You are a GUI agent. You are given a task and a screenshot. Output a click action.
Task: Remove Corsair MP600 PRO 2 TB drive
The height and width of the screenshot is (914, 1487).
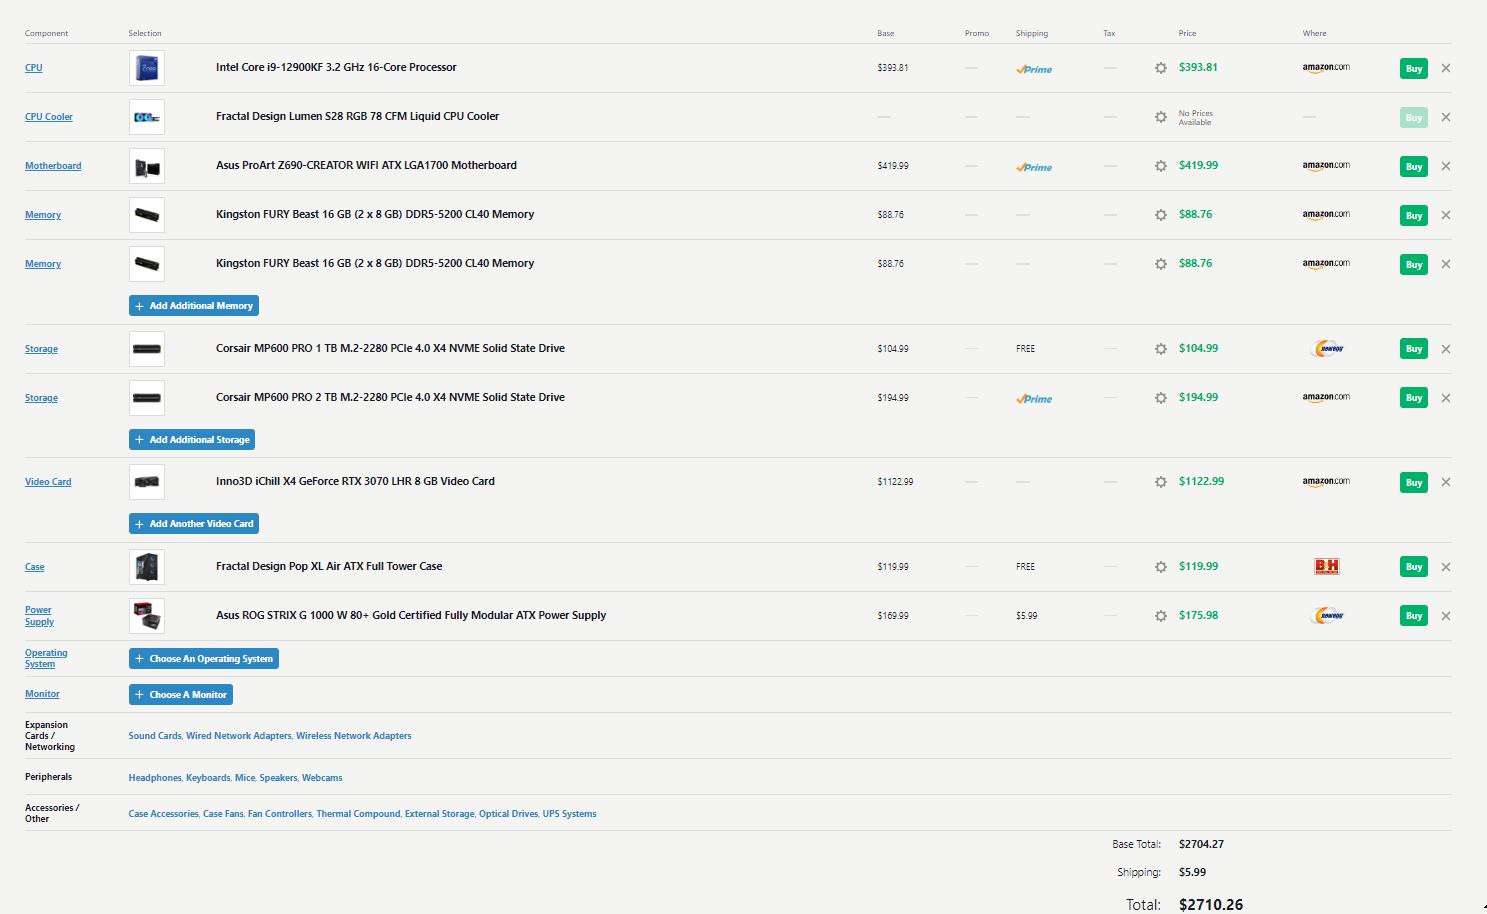point(1446,398)
